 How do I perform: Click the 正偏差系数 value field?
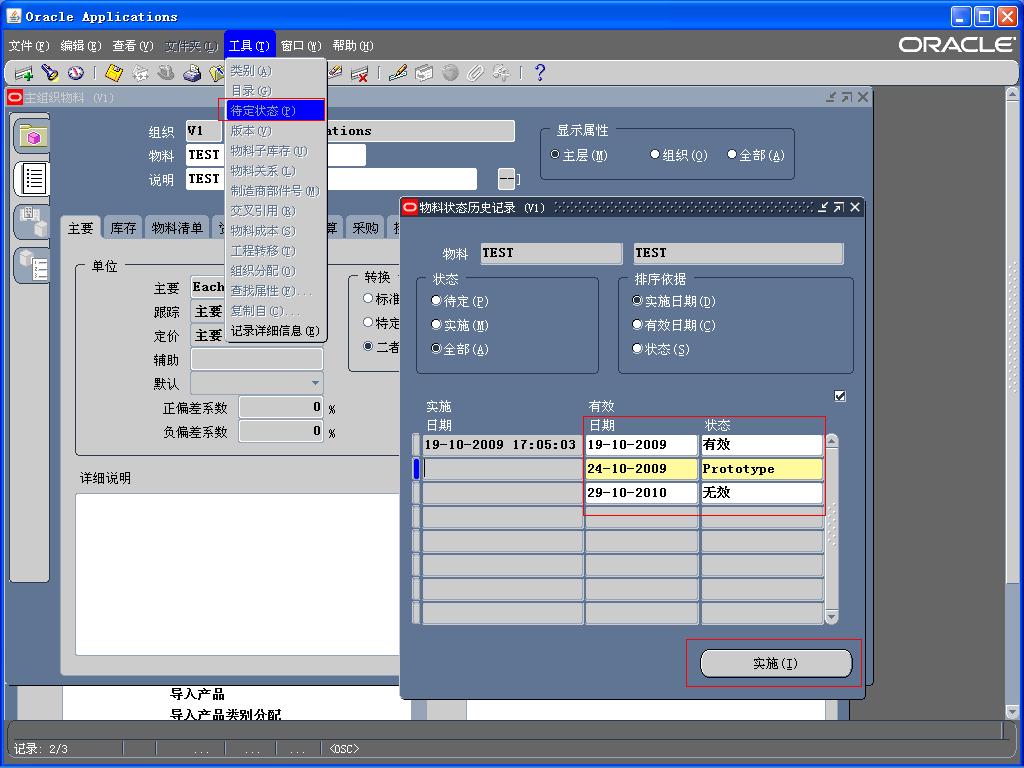(x=281, y=408)
